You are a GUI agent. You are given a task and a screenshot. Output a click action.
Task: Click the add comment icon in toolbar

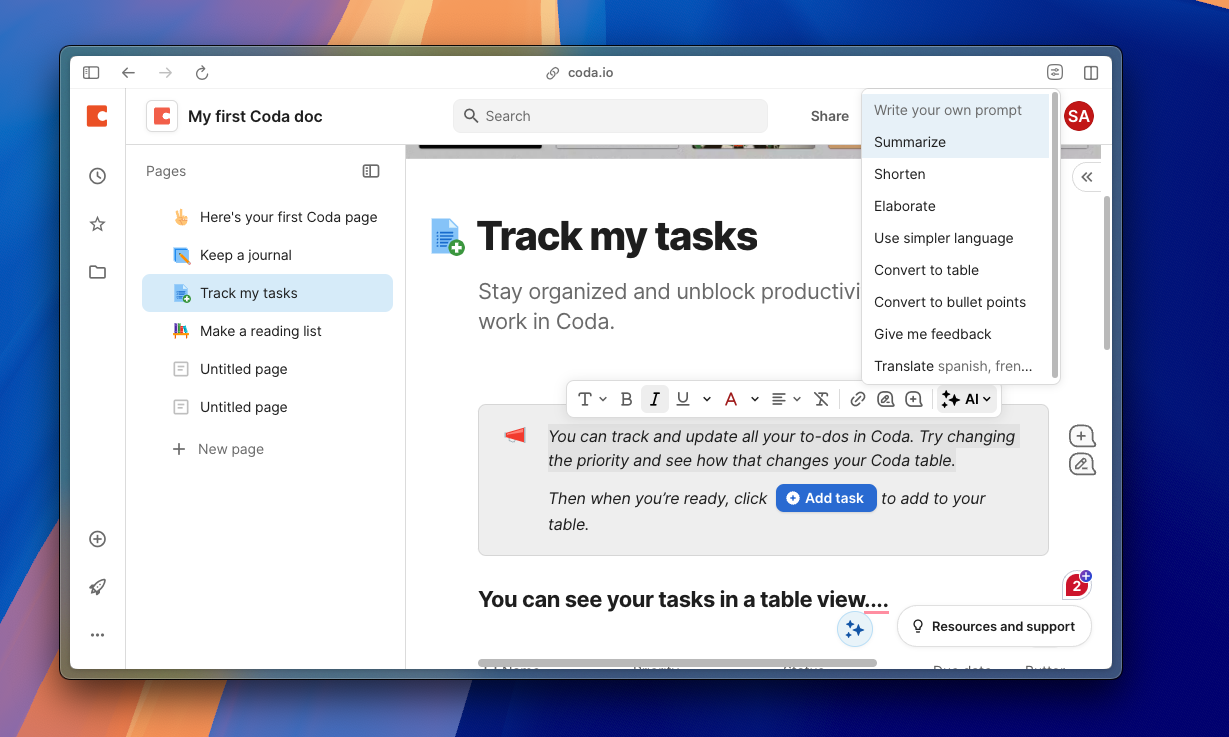point(913,399)
